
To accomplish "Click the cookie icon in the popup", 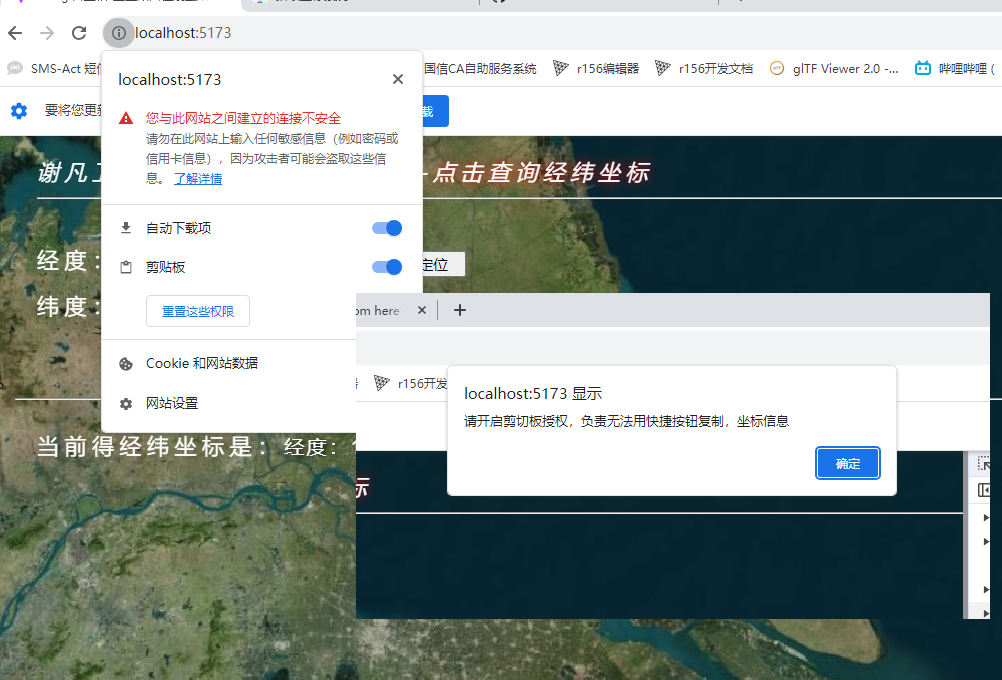I will 126,364.
